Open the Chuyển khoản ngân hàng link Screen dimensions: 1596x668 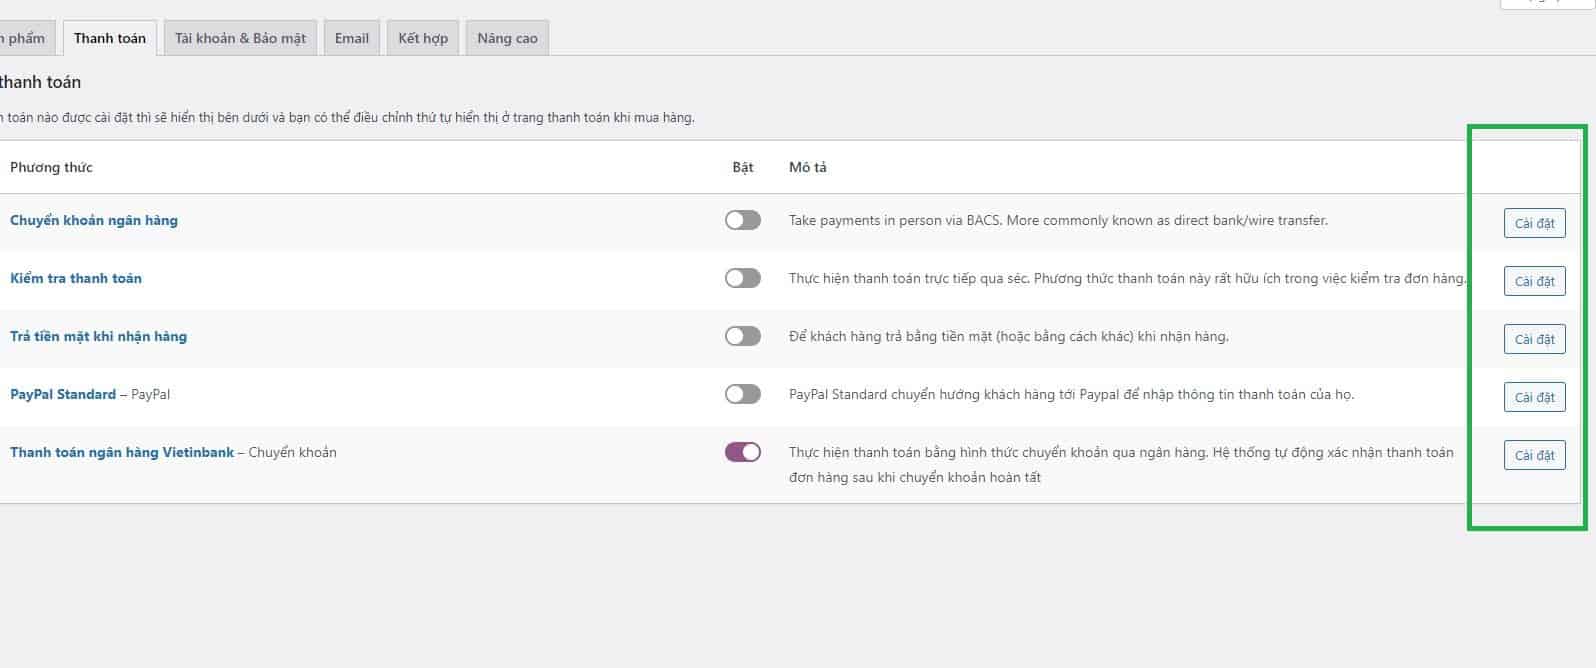tap(94, 220)
